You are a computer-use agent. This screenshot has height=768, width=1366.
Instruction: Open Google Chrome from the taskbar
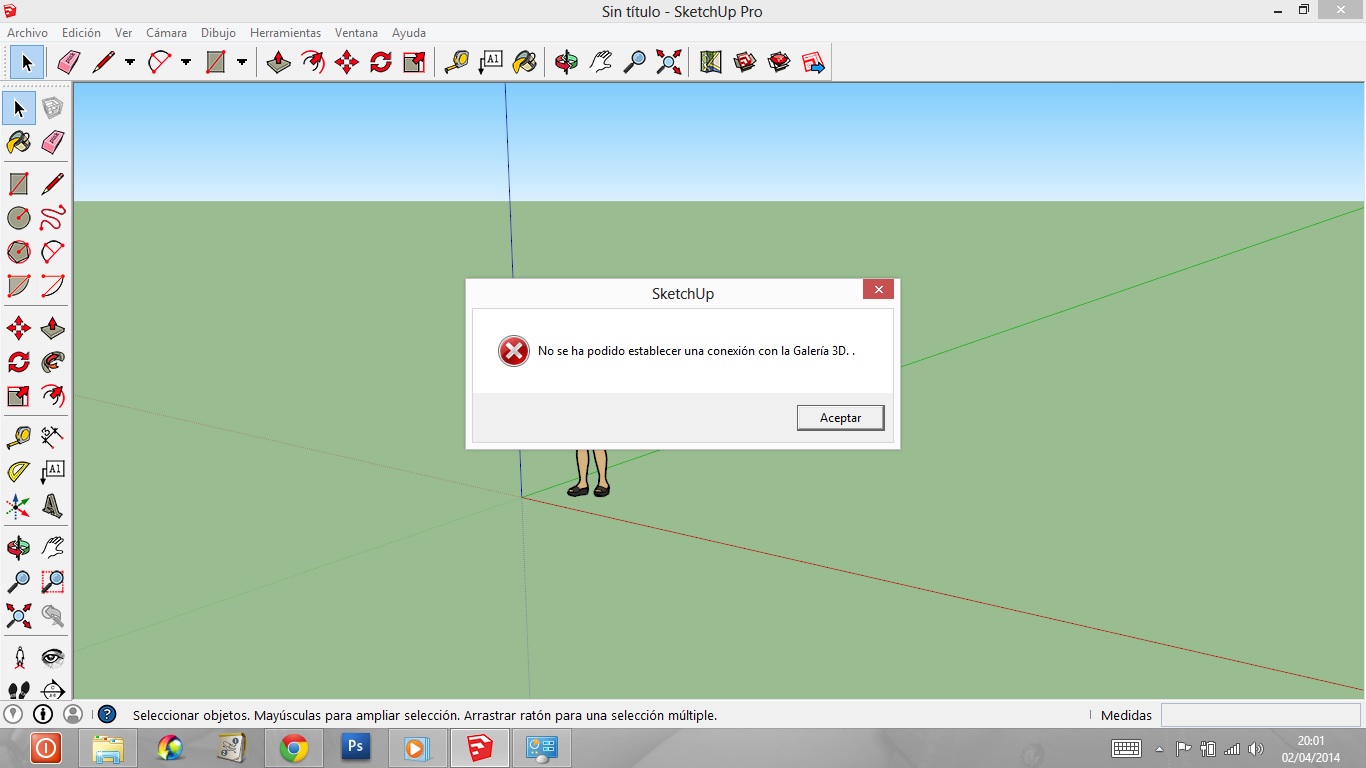click(x=294, y=748)
